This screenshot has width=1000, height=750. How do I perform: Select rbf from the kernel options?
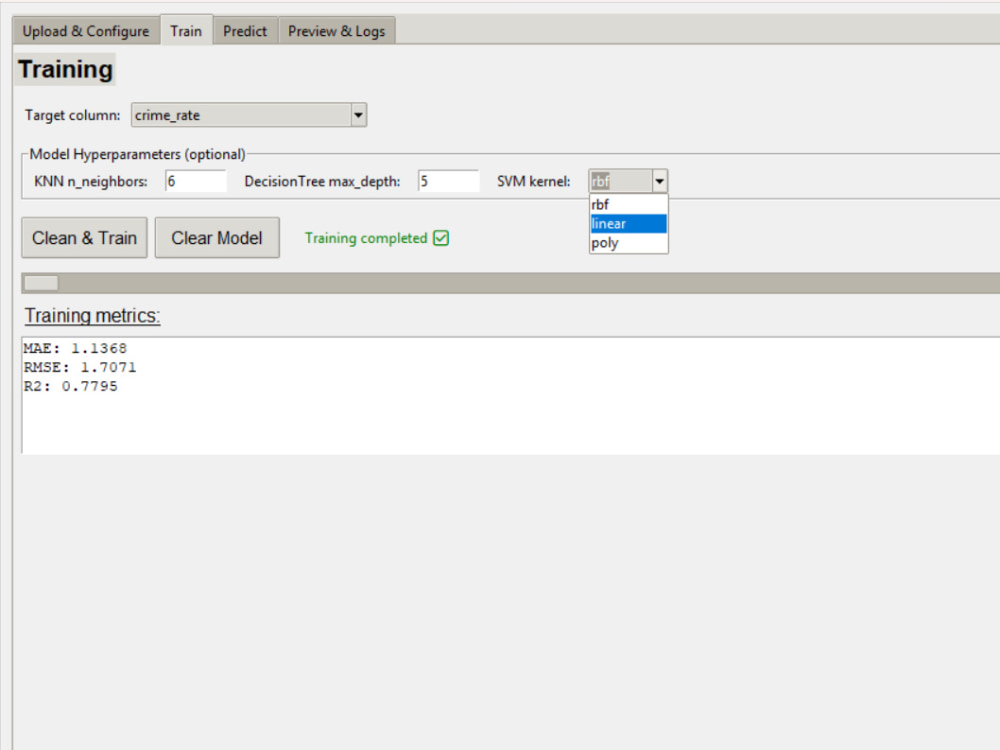pyautogui.click(x=628, y=203)
